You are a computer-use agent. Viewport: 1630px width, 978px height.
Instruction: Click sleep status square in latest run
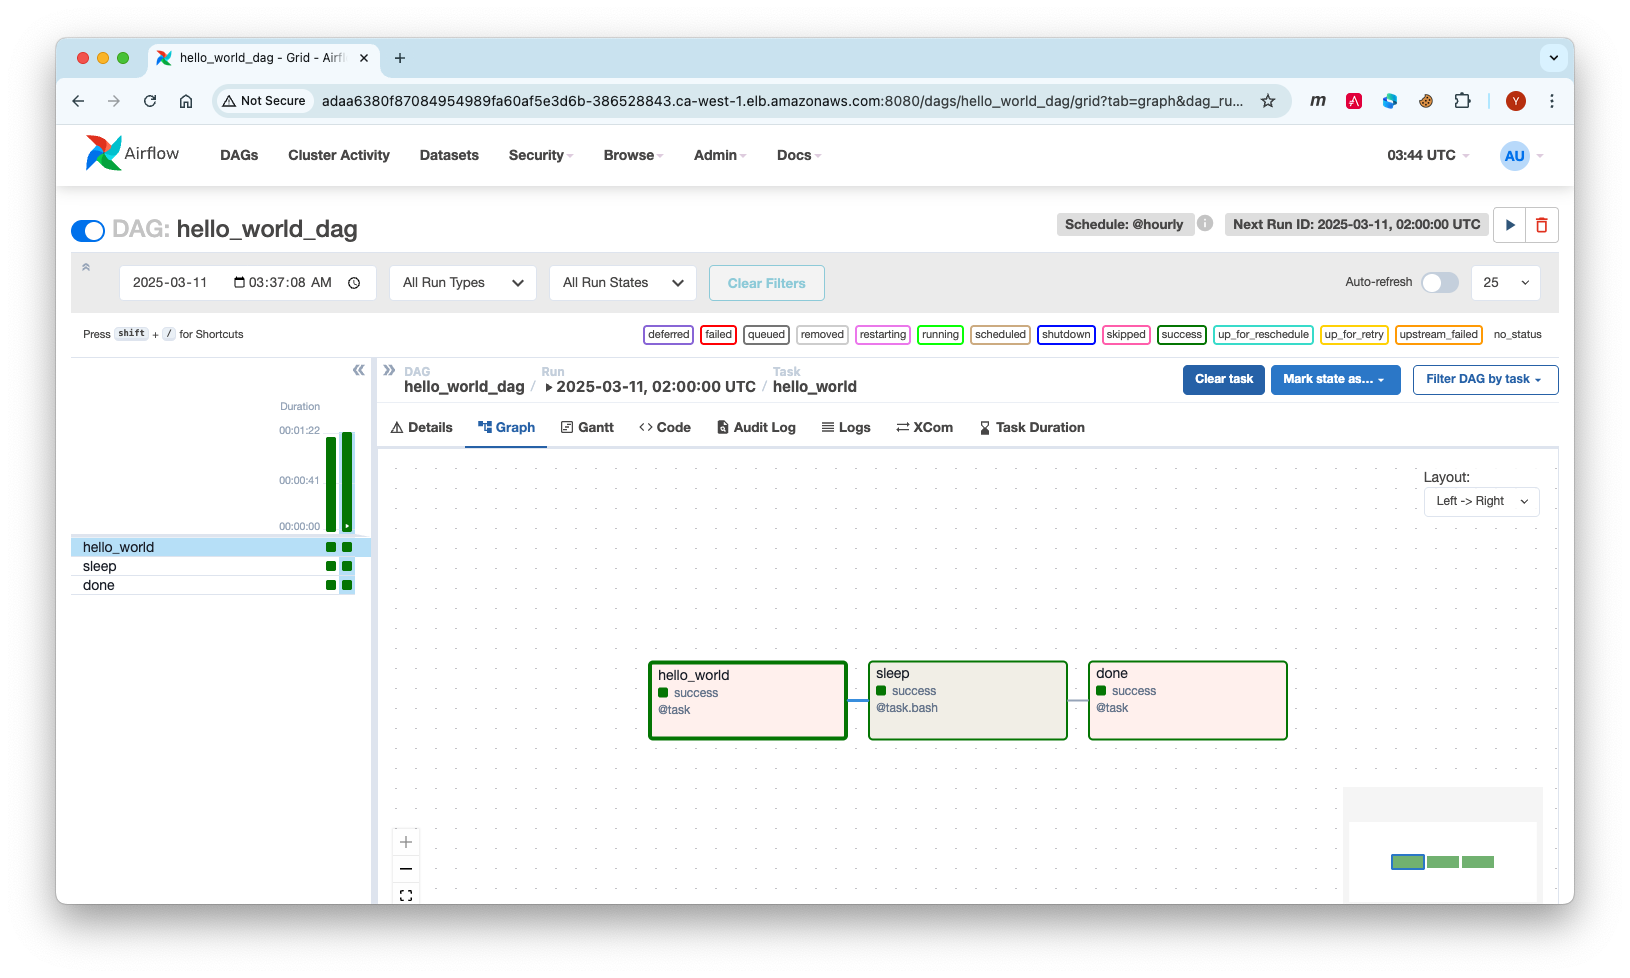point(347,566)
